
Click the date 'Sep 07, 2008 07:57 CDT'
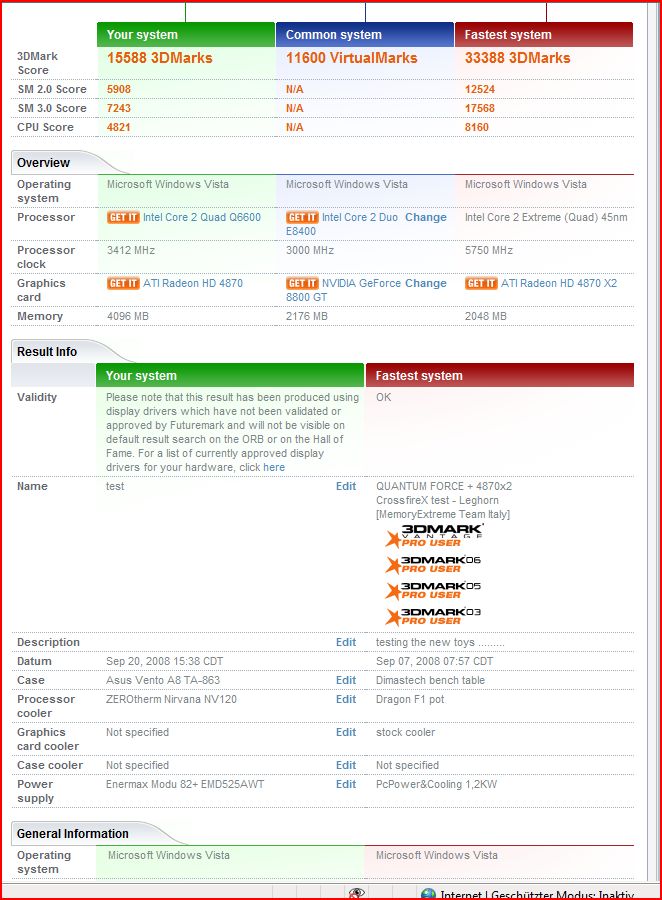coord(435,661)
